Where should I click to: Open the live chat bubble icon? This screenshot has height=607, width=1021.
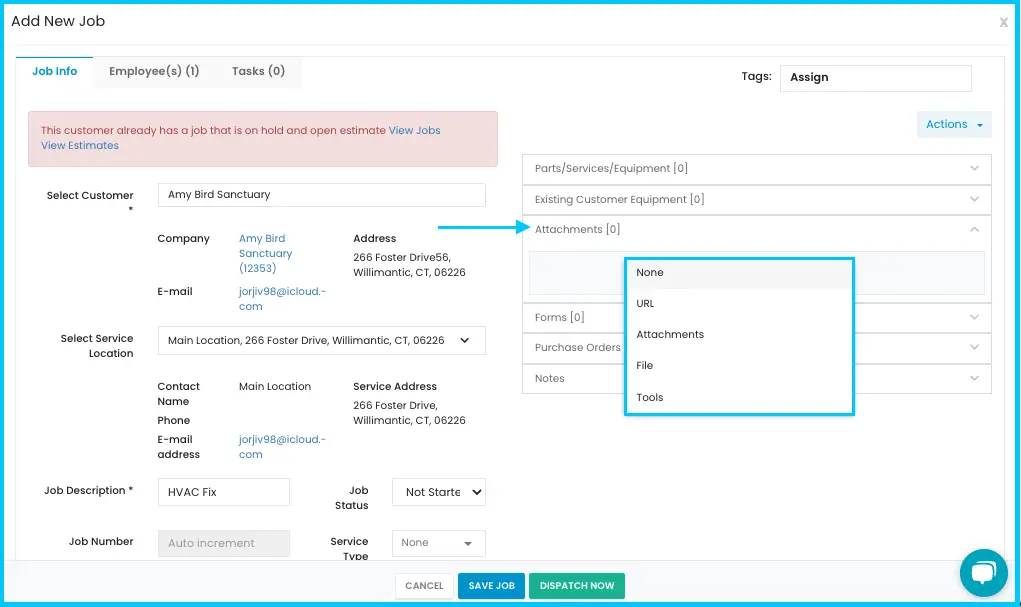(983, 573)
